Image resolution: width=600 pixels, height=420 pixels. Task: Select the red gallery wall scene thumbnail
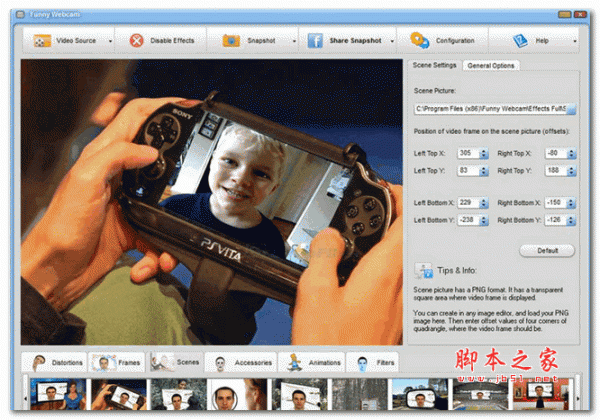[540, 394]
